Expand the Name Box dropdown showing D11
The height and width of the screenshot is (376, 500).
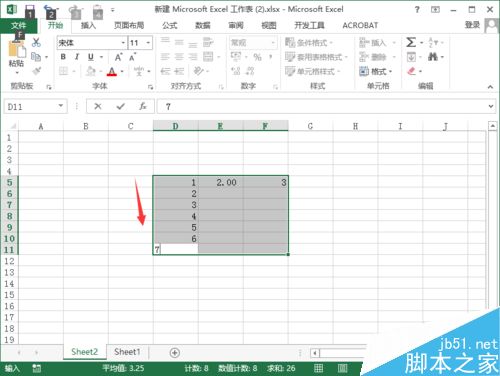pos(61,106)
